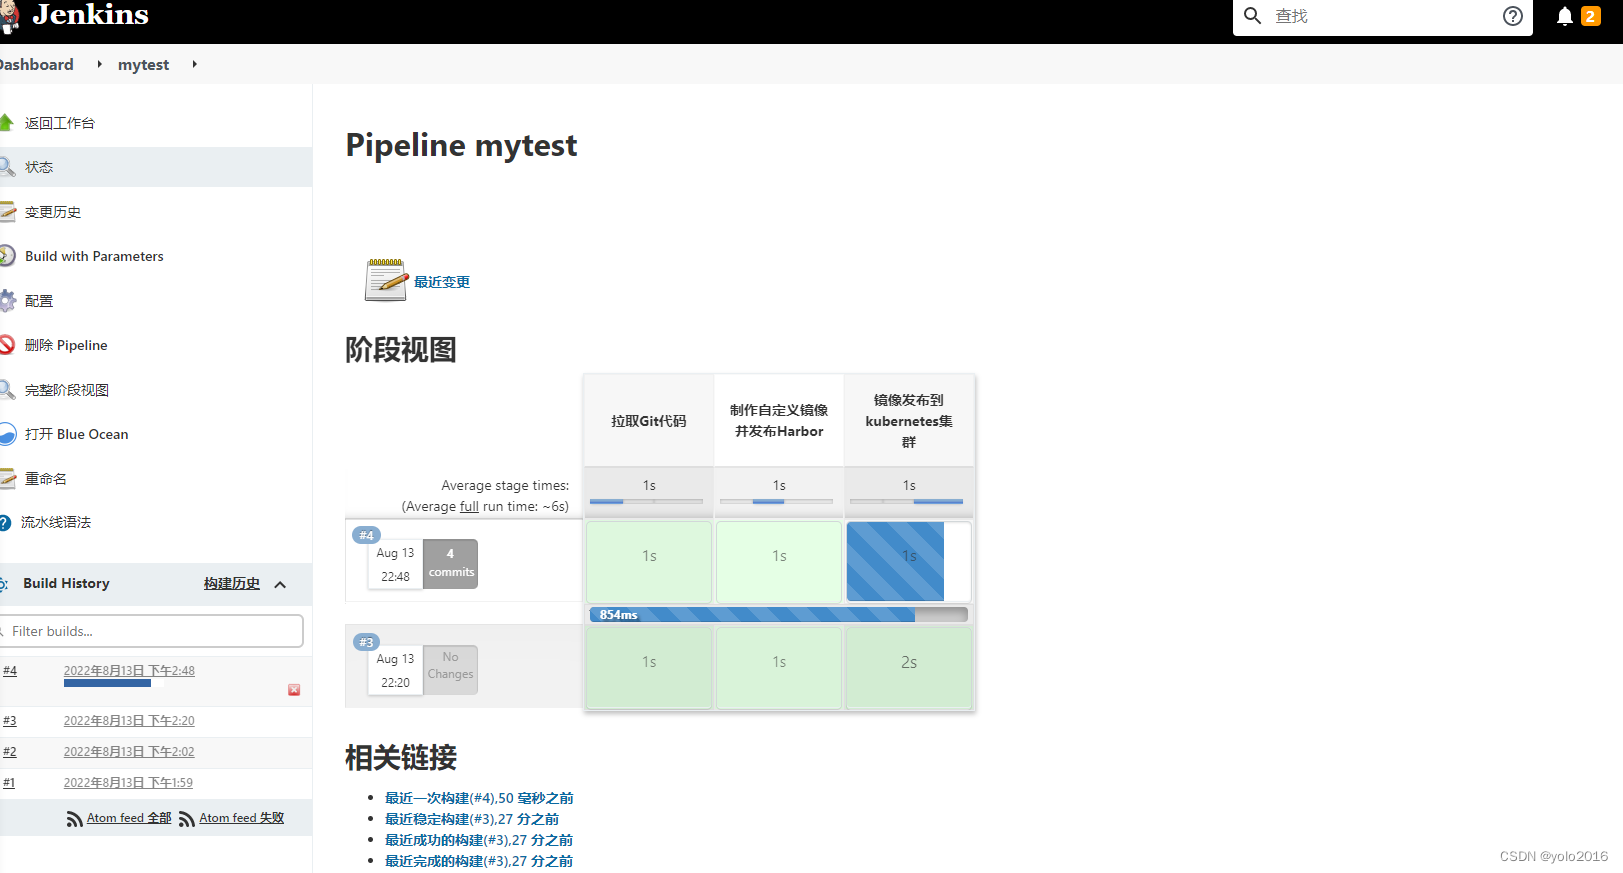The image size is (1623, 873).
Task: Select 状态 in the sidebar
Action: tap(39, 167)
